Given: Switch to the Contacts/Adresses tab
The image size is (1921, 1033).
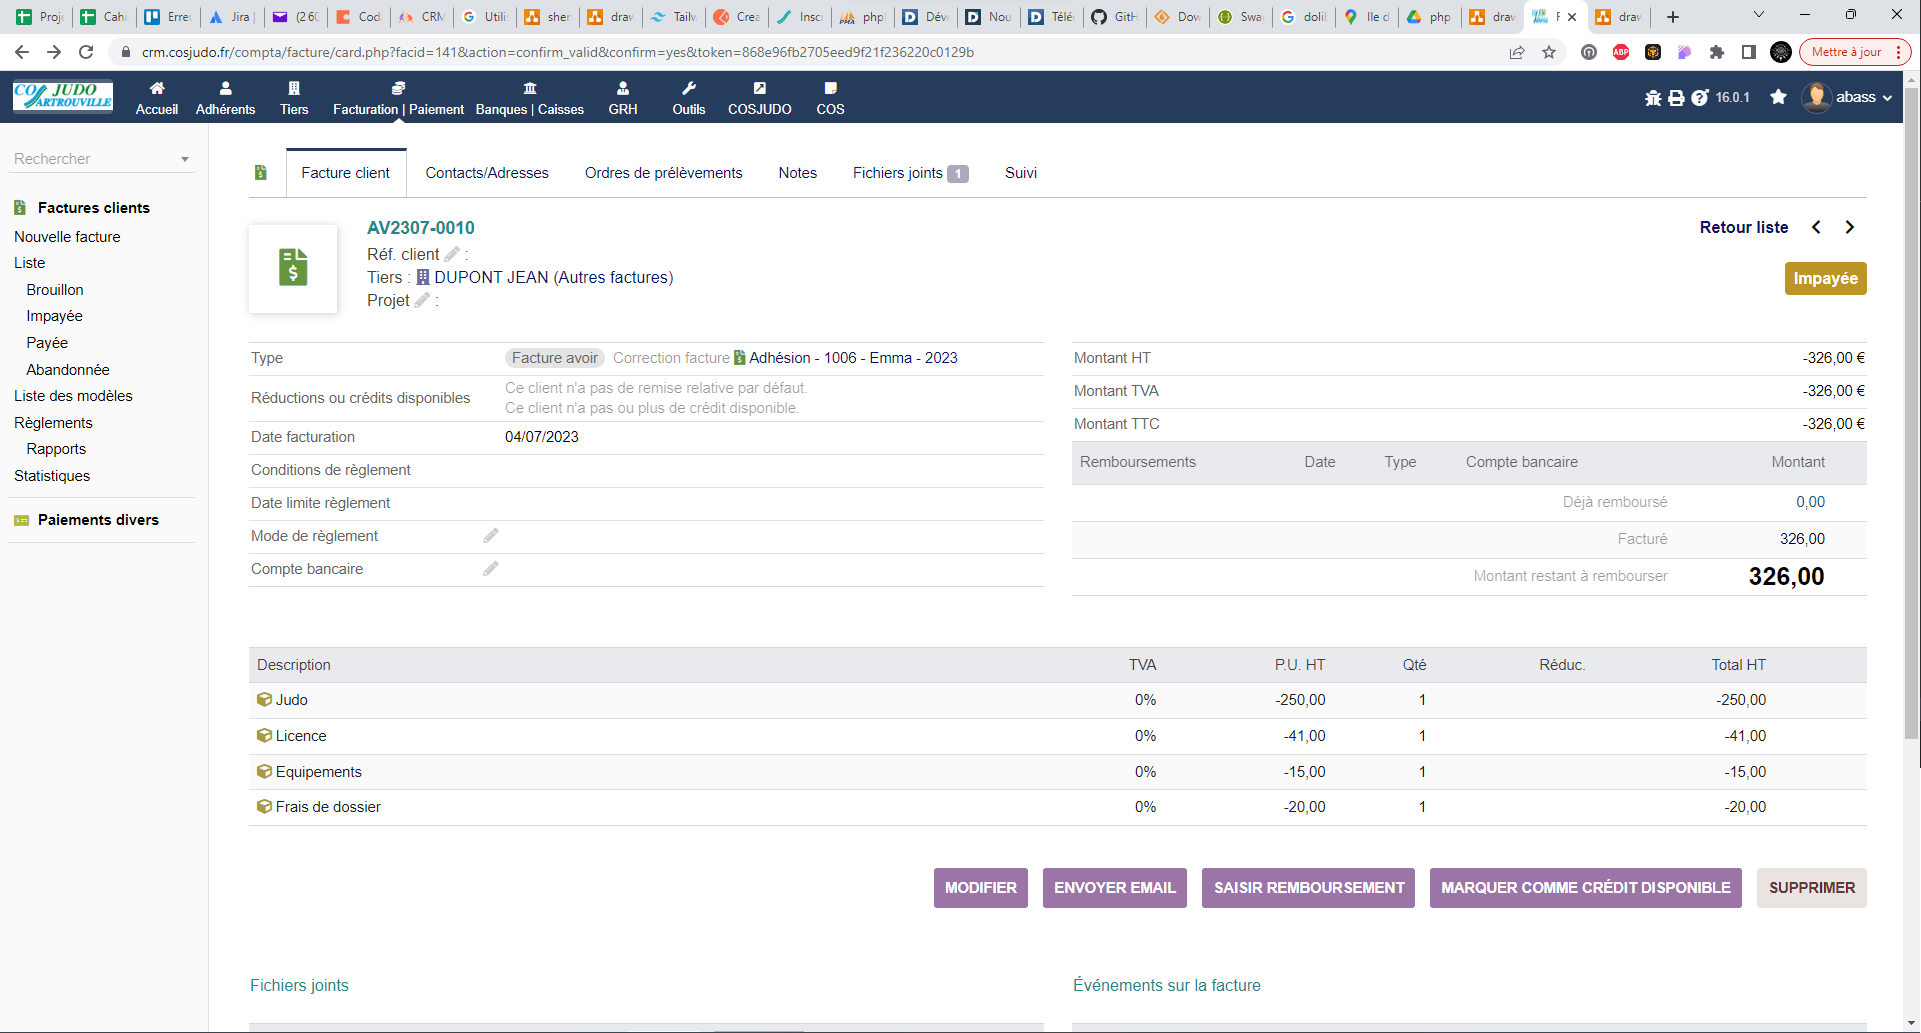Looking at the screenshot, I should 487,173.
